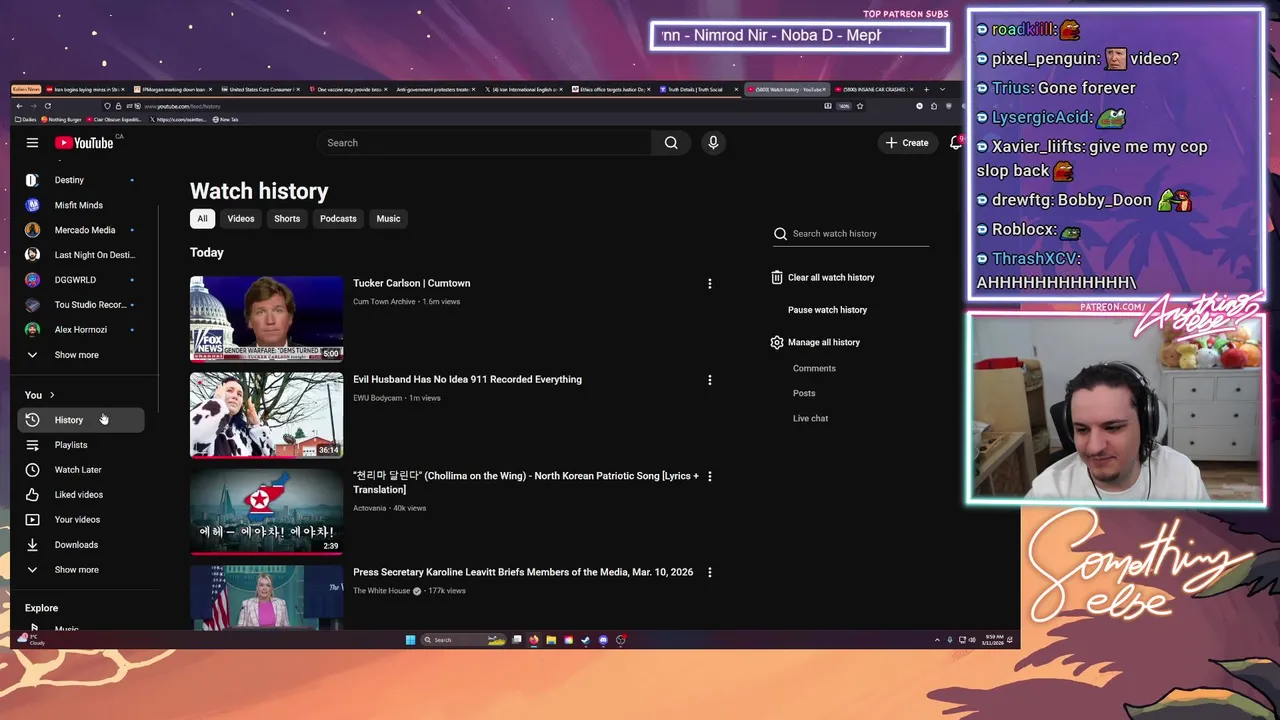This screenshot has width=1280, height=720.
Task: Click Clear all watch history
Action: [823, 278]
